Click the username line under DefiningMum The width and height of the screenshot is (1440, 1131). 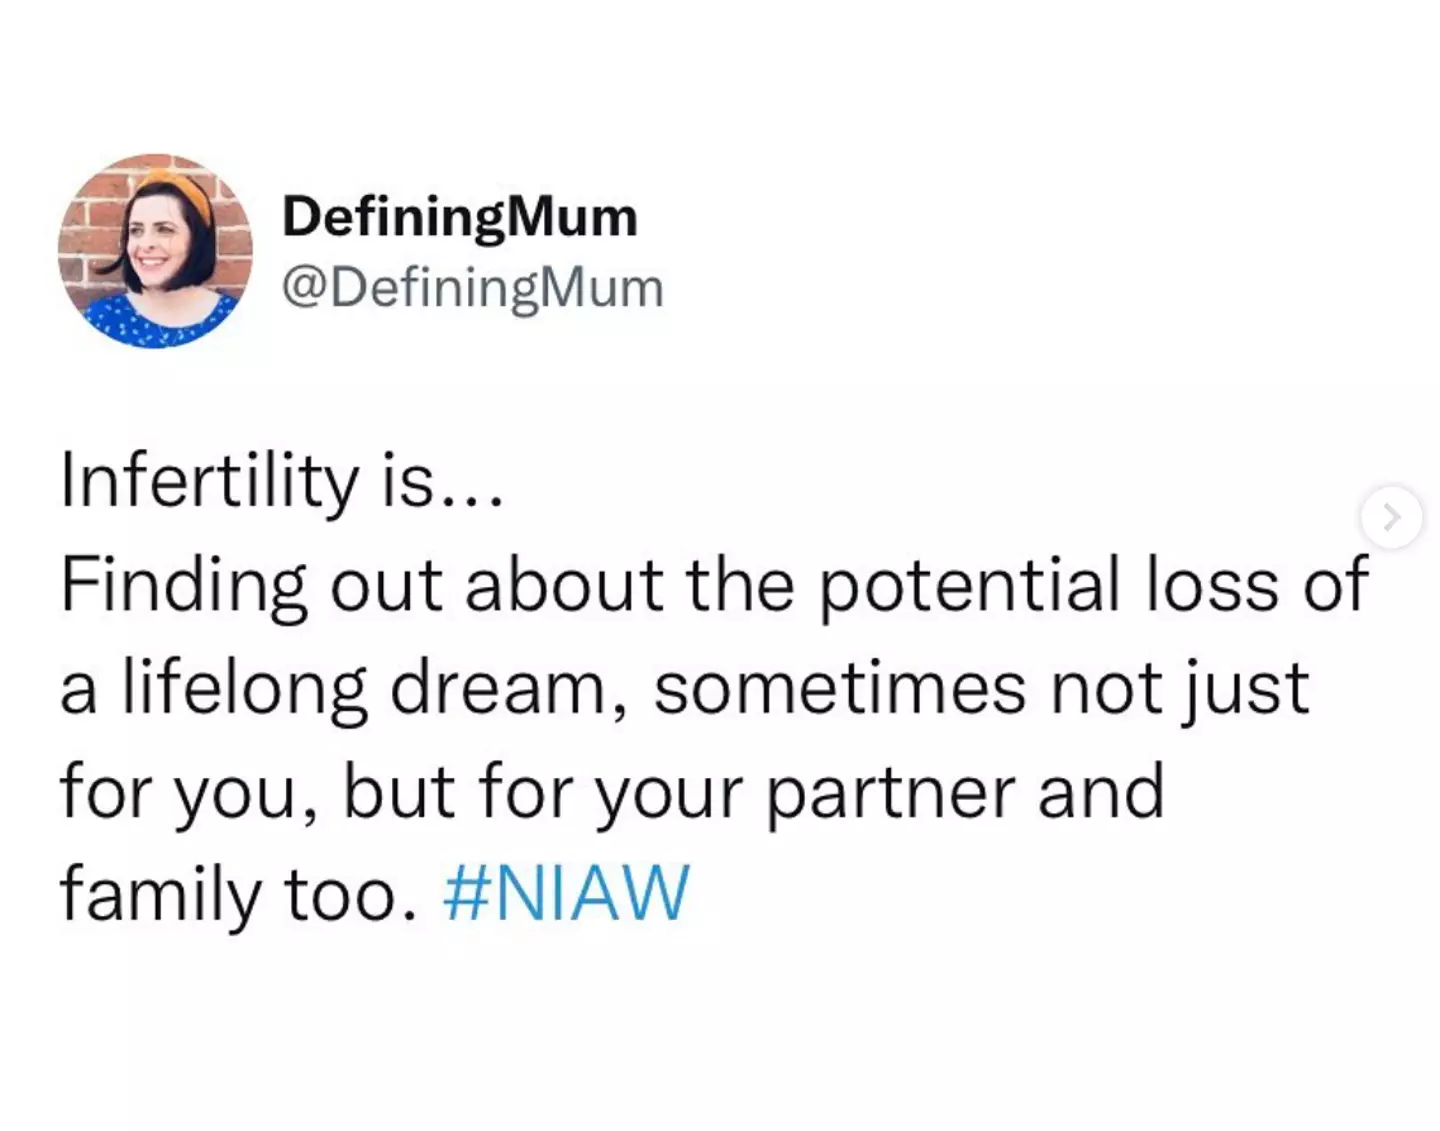point(472,287)
